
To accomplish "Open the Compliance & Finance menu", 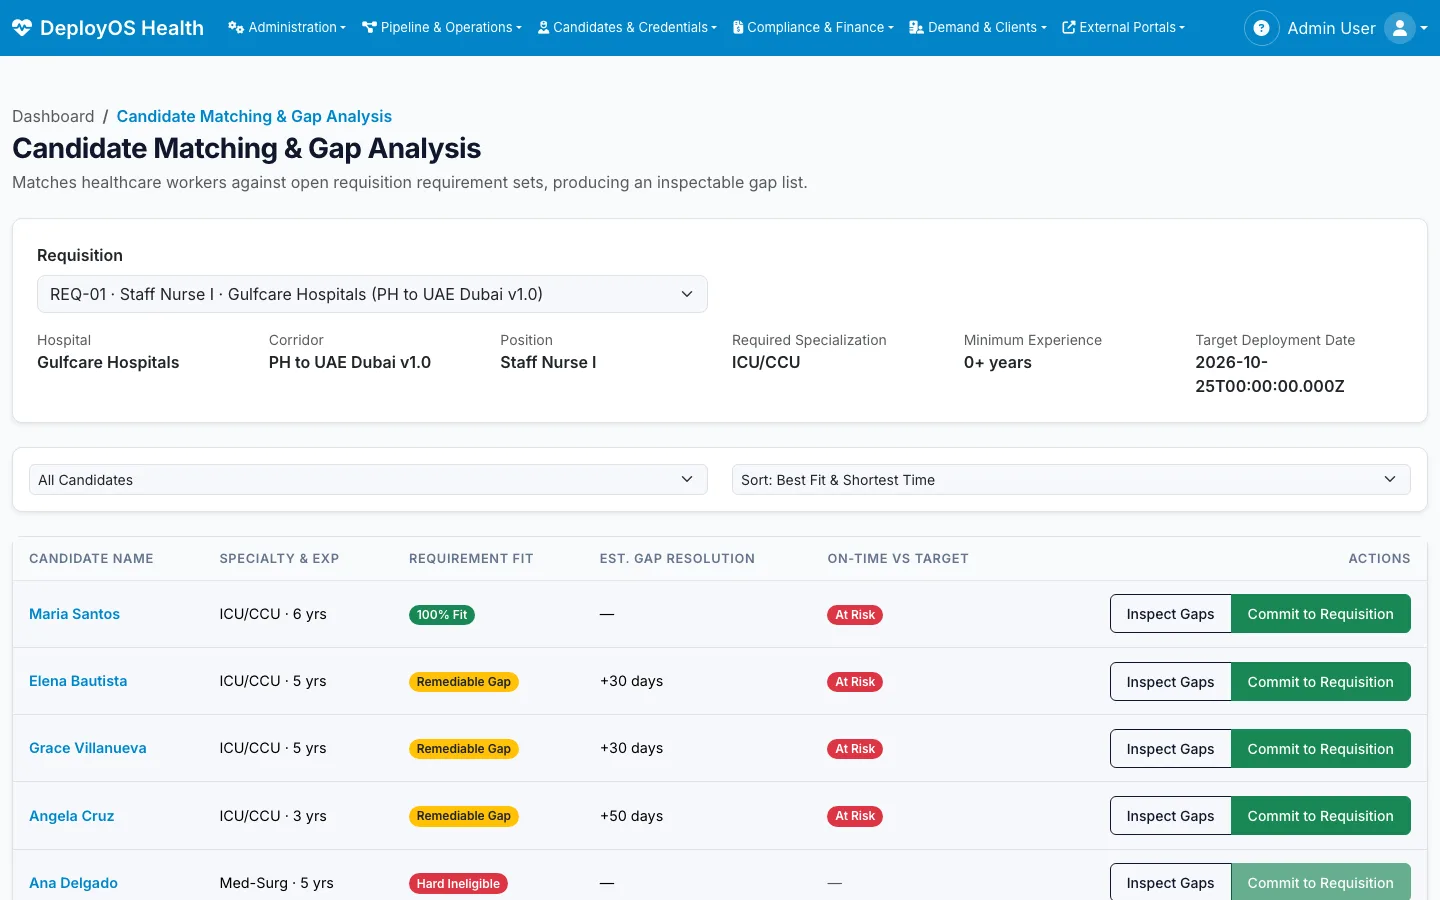I will [813, 28].
